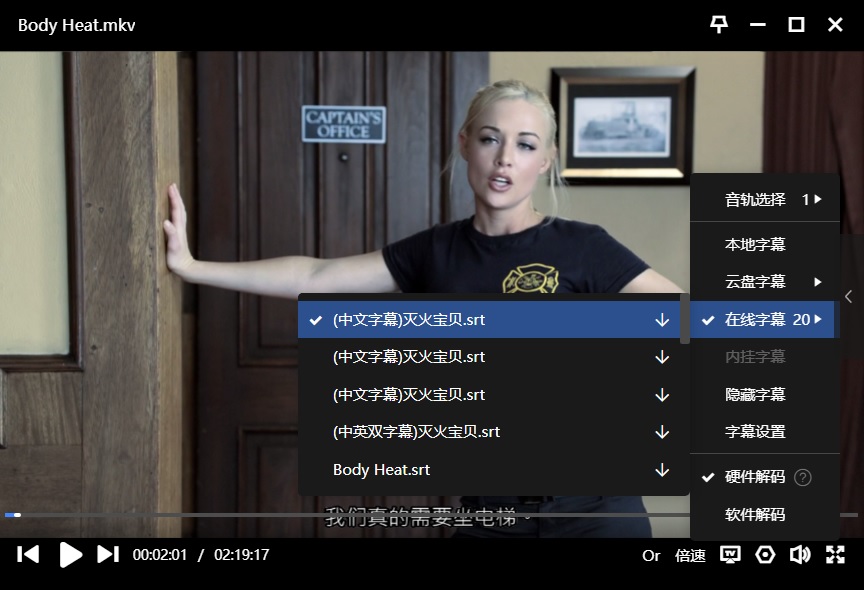The image size is (864, 590).
Task: Download the Body Heat.srt subtitle via arrow
Action: click(662, 470)
